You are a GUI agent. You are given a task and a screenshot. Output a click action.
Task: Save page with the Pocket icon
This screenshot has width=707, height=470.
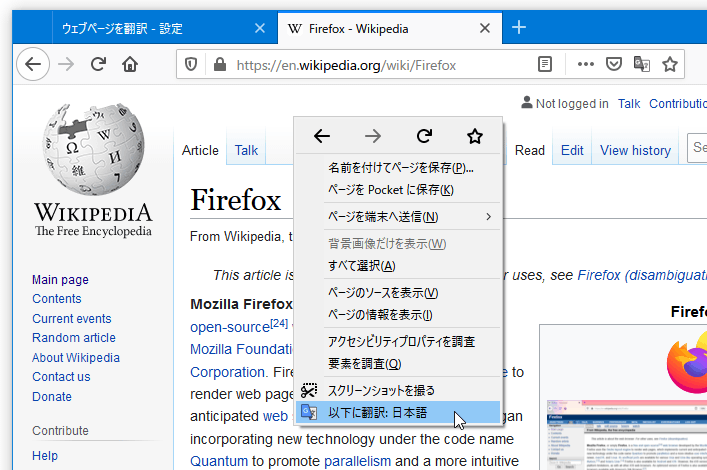click(x=614, y=65)
